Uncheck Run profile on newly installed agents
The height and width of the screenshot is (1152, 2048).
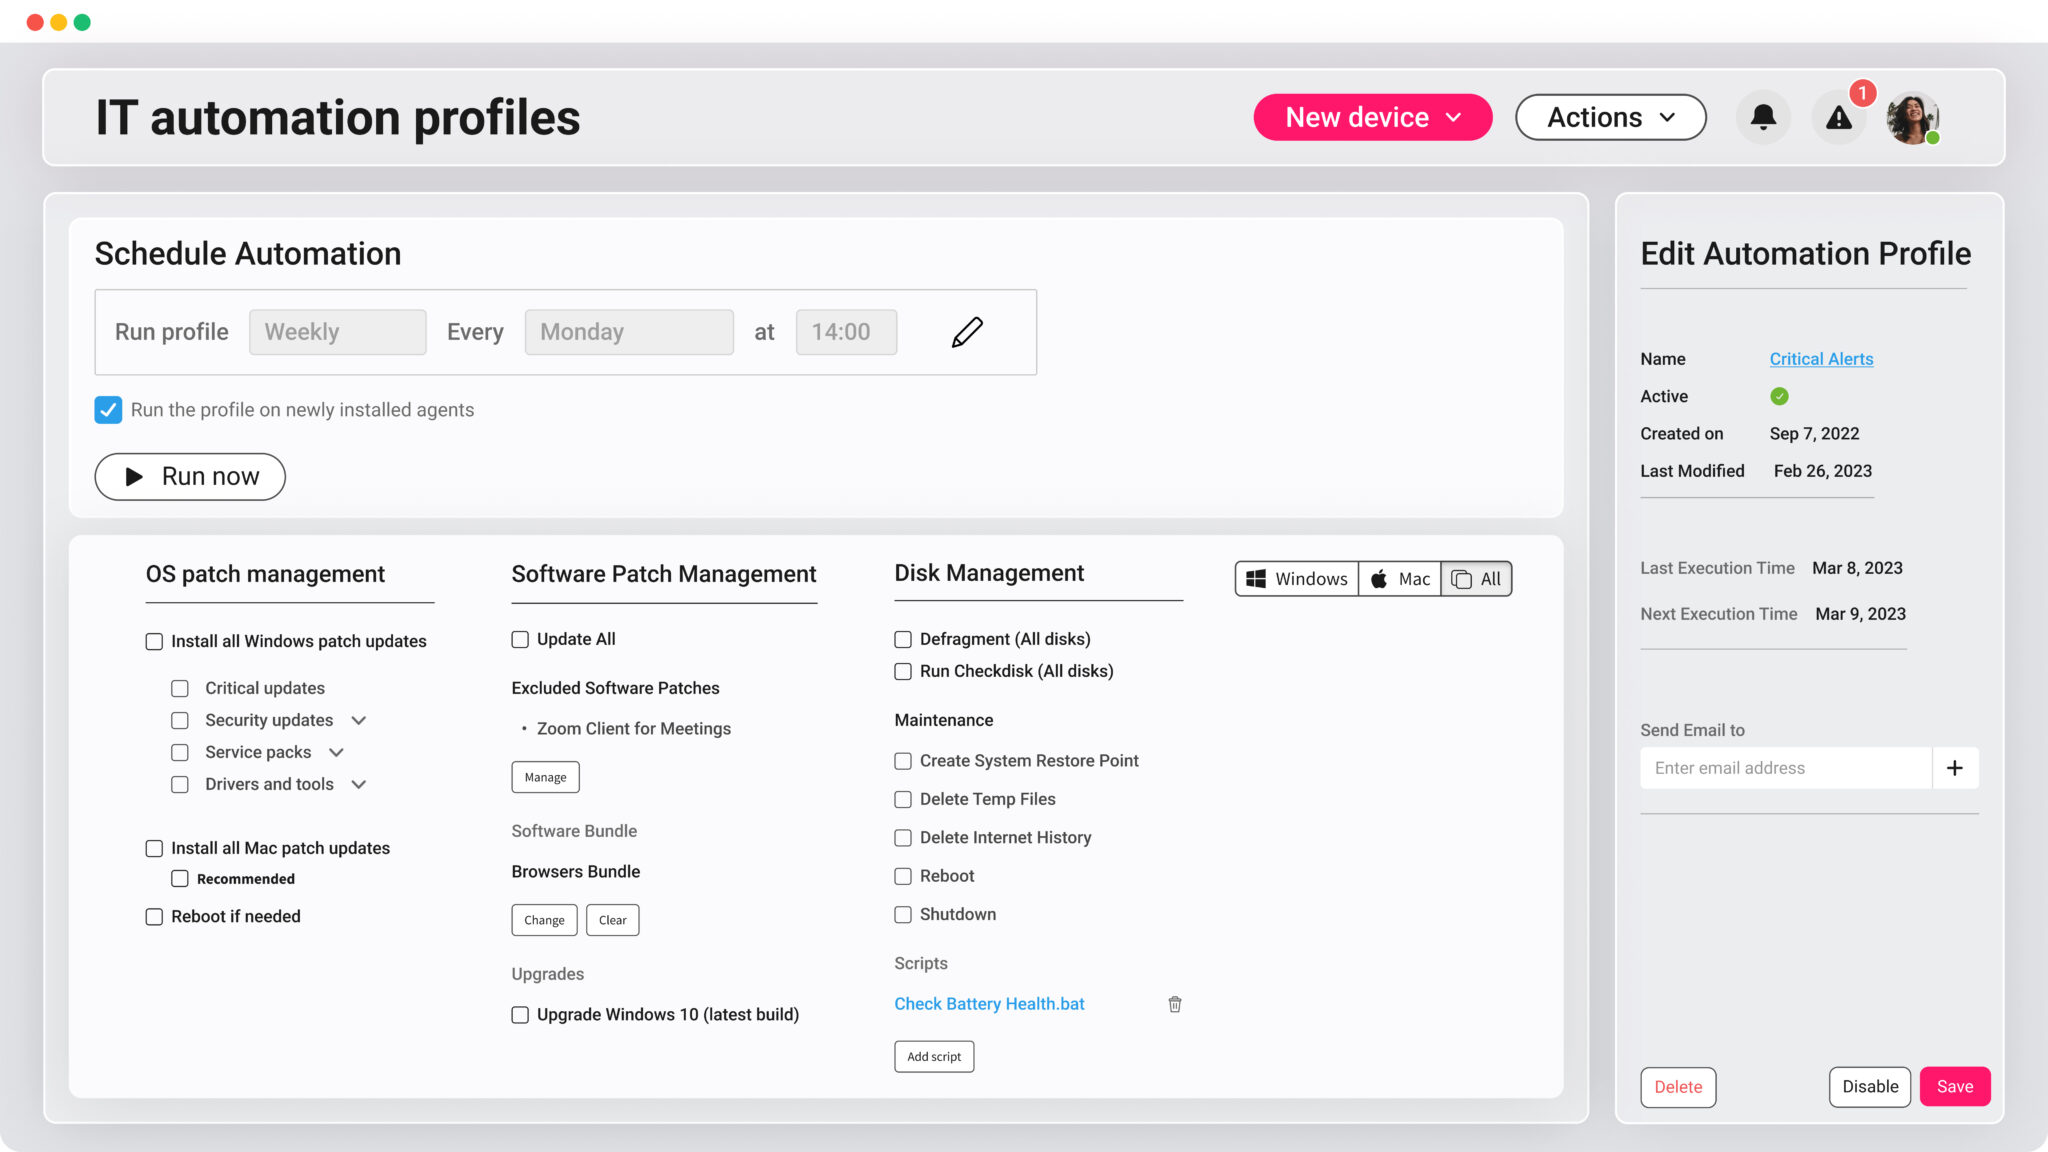108,409
